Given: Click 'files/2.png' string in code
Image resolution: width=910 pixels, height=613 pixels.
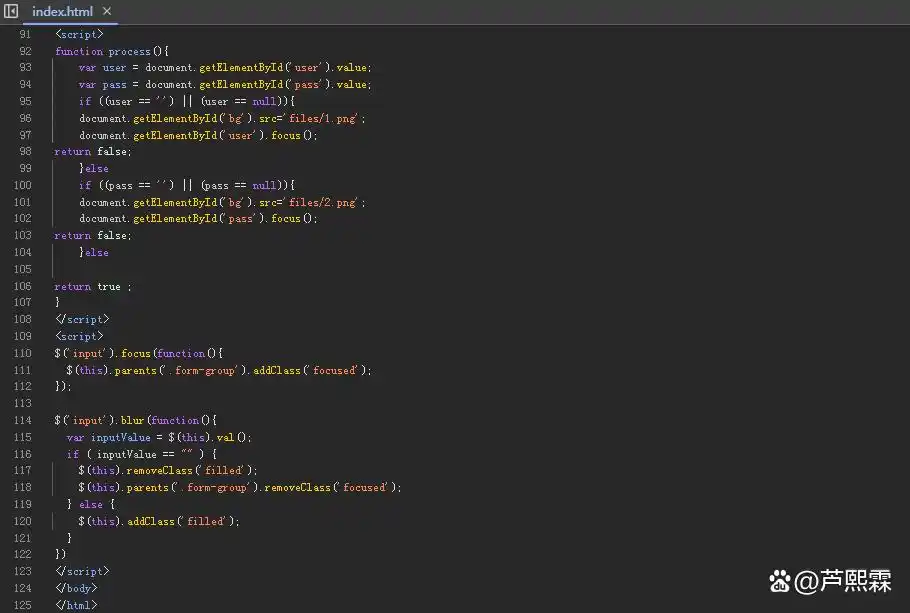Looking at the screenshot, I should [x=323, y=203].
